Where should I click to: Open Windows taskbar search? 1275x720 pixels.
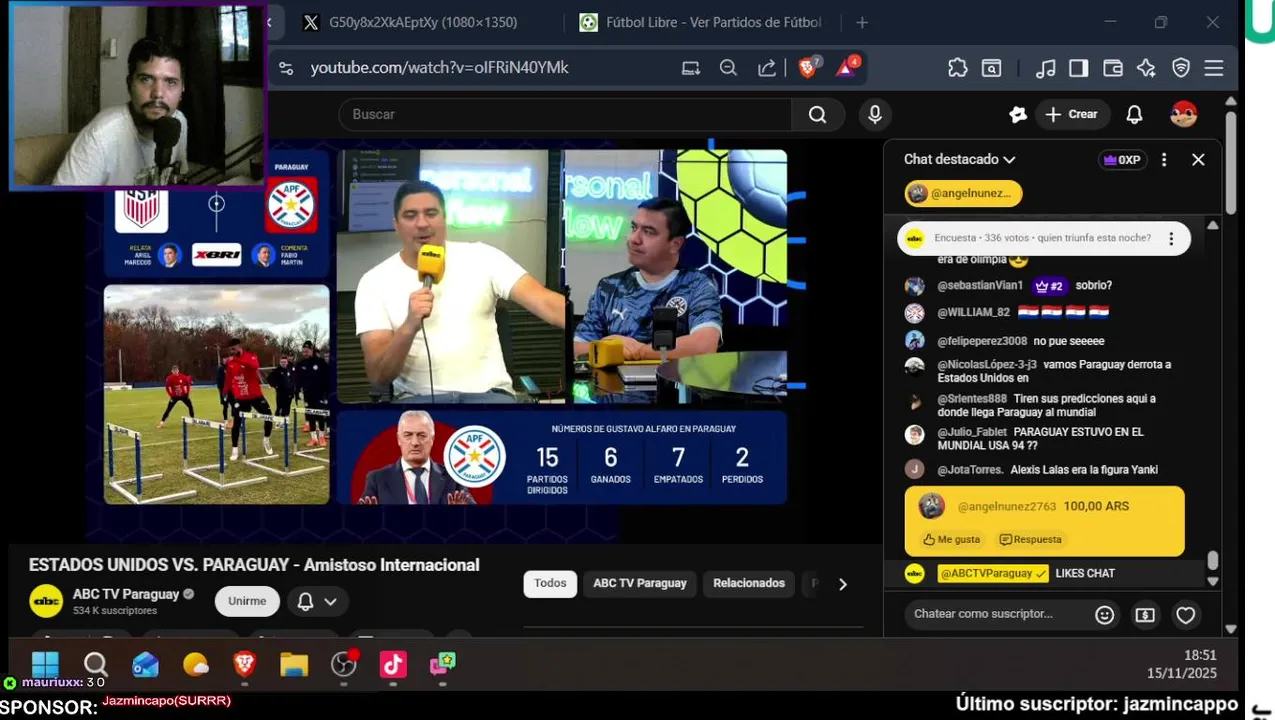[x=95, y=664]
